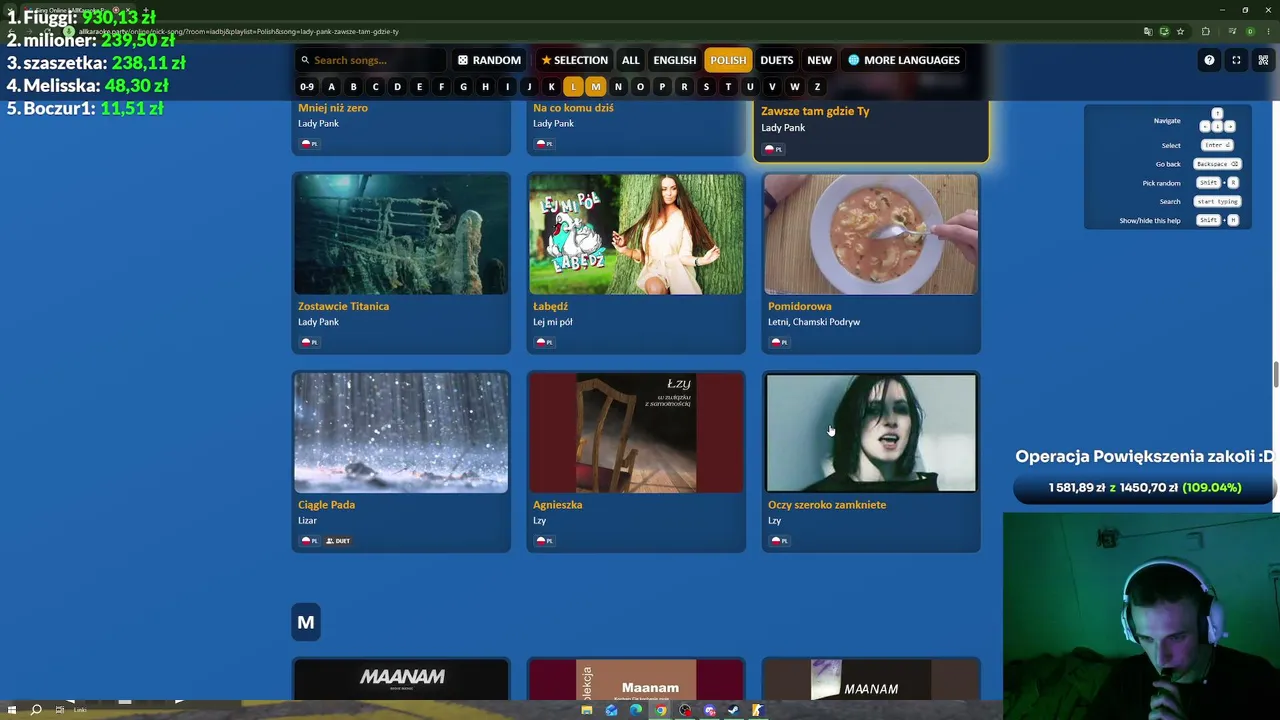The image size is (1280, 720).
Task: Jump to letter F artists
Action: click(441, 87)
